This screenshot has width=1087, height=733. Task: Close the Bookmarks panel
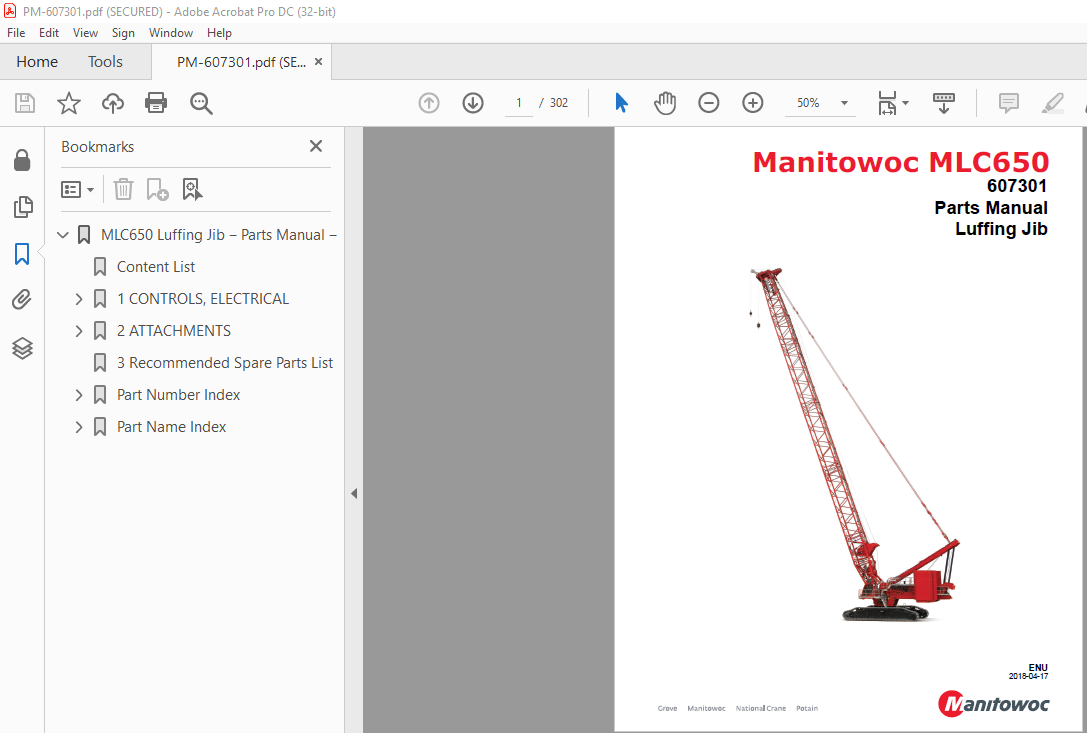(x=315, y=146)
